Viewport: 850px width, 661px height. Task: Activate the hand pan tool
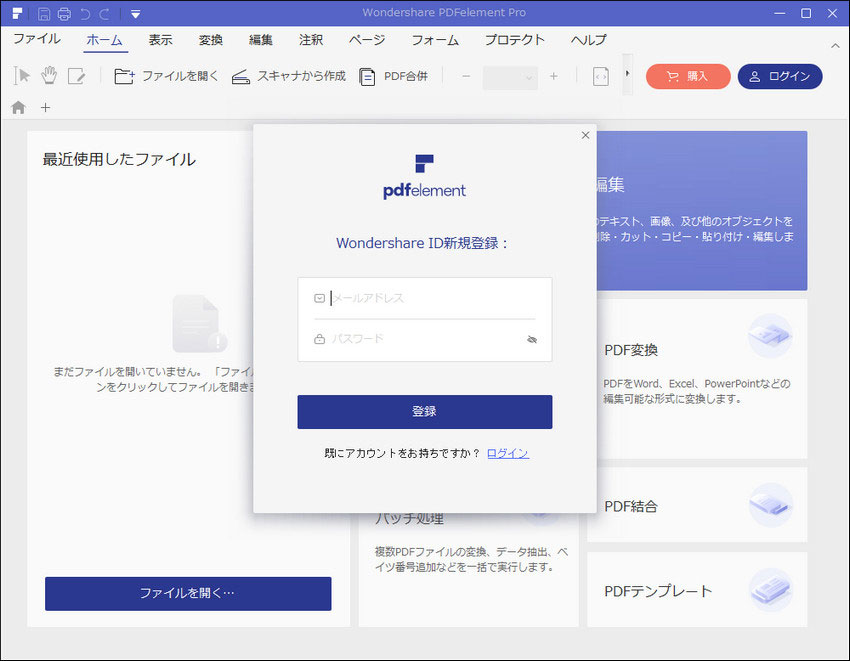click(49, 76)
